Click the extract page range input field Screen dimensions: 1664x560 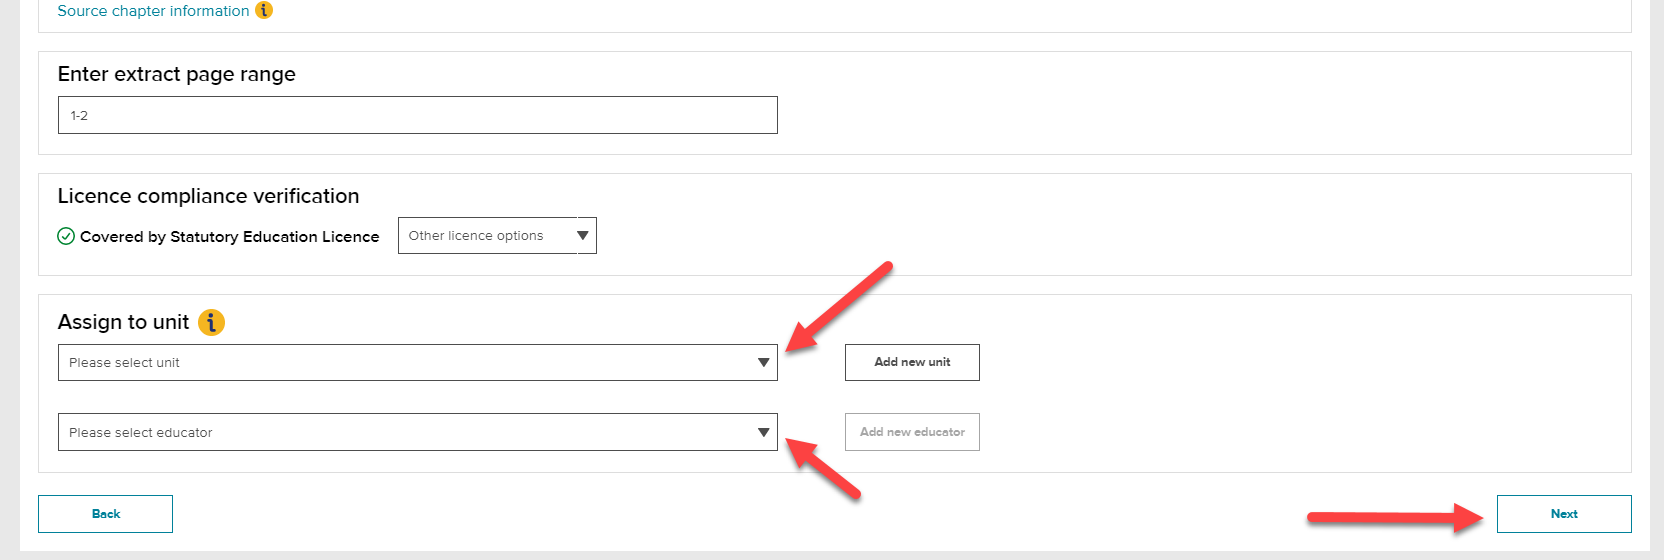418,115
